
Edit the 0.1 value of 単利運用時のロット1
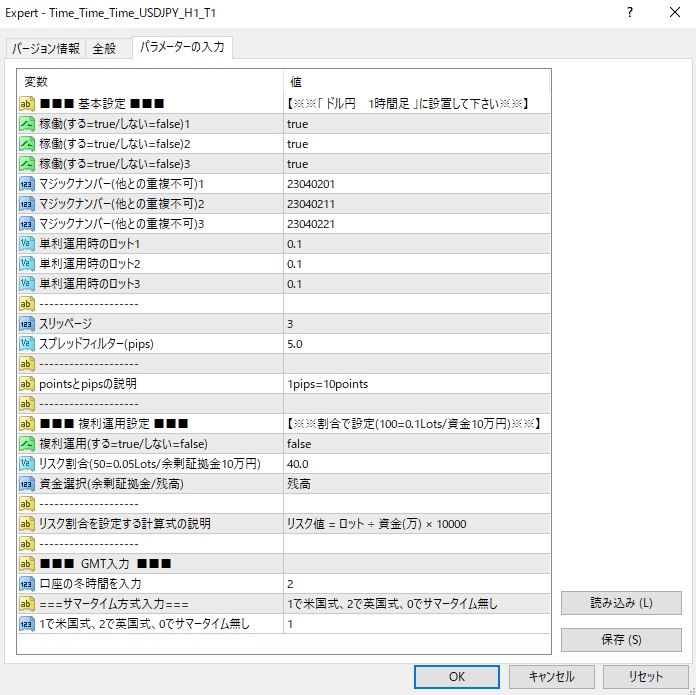(416, 244)
